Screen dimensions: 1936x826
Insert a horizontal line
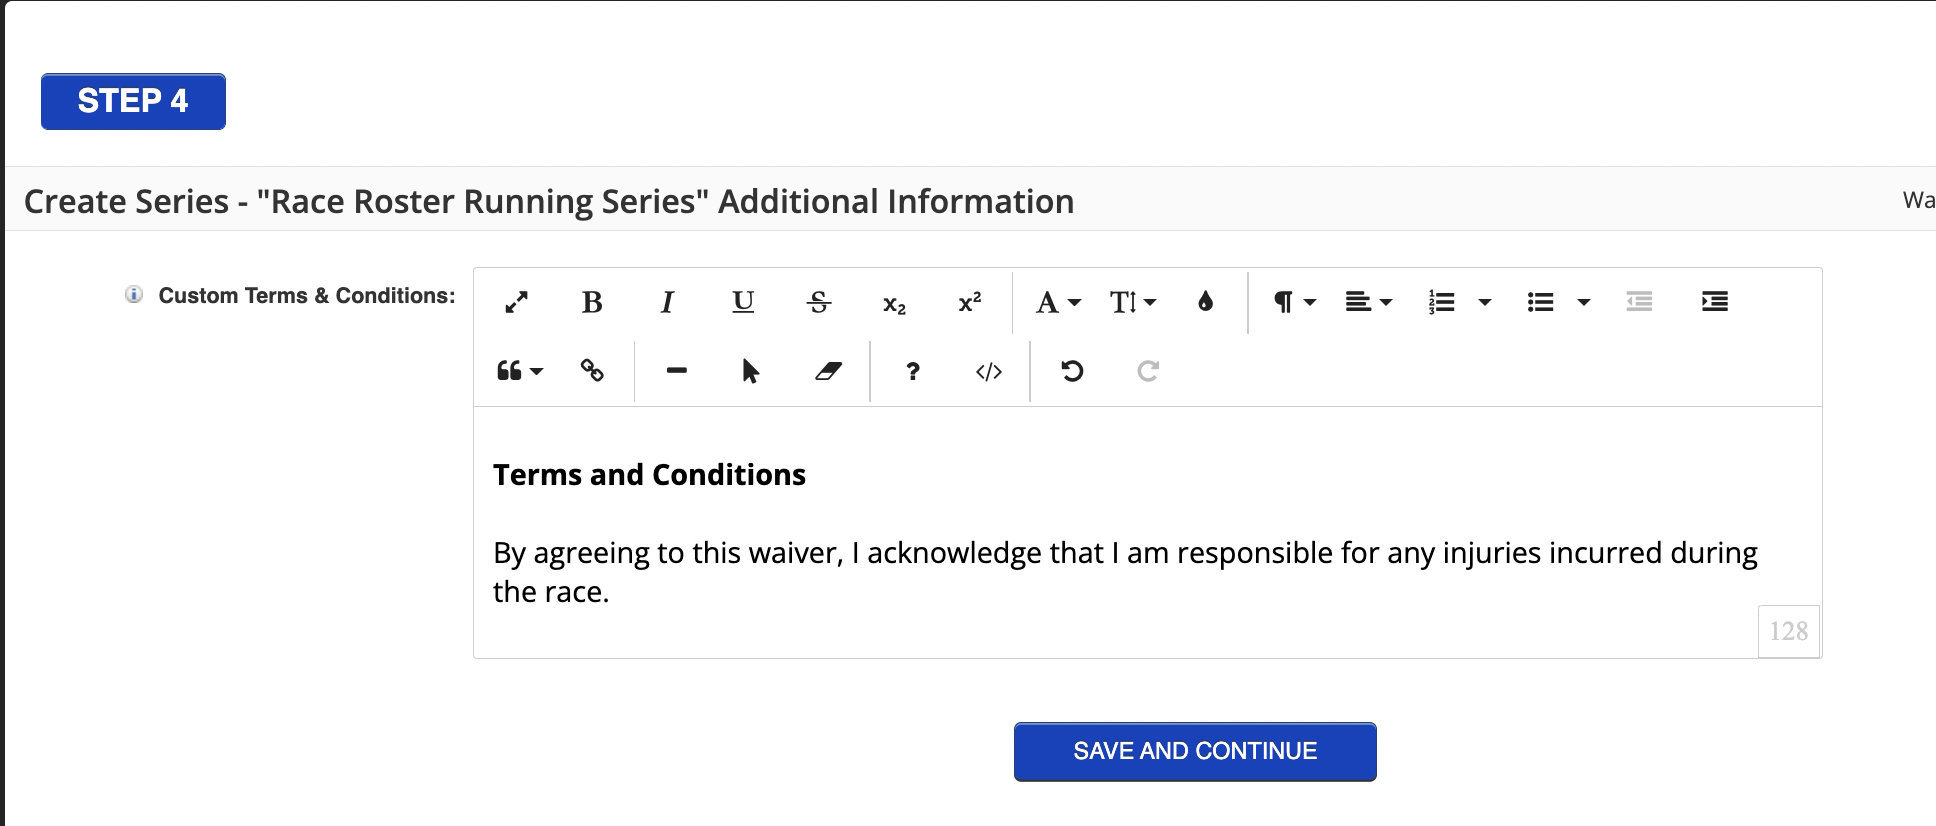tap(677, 371)
